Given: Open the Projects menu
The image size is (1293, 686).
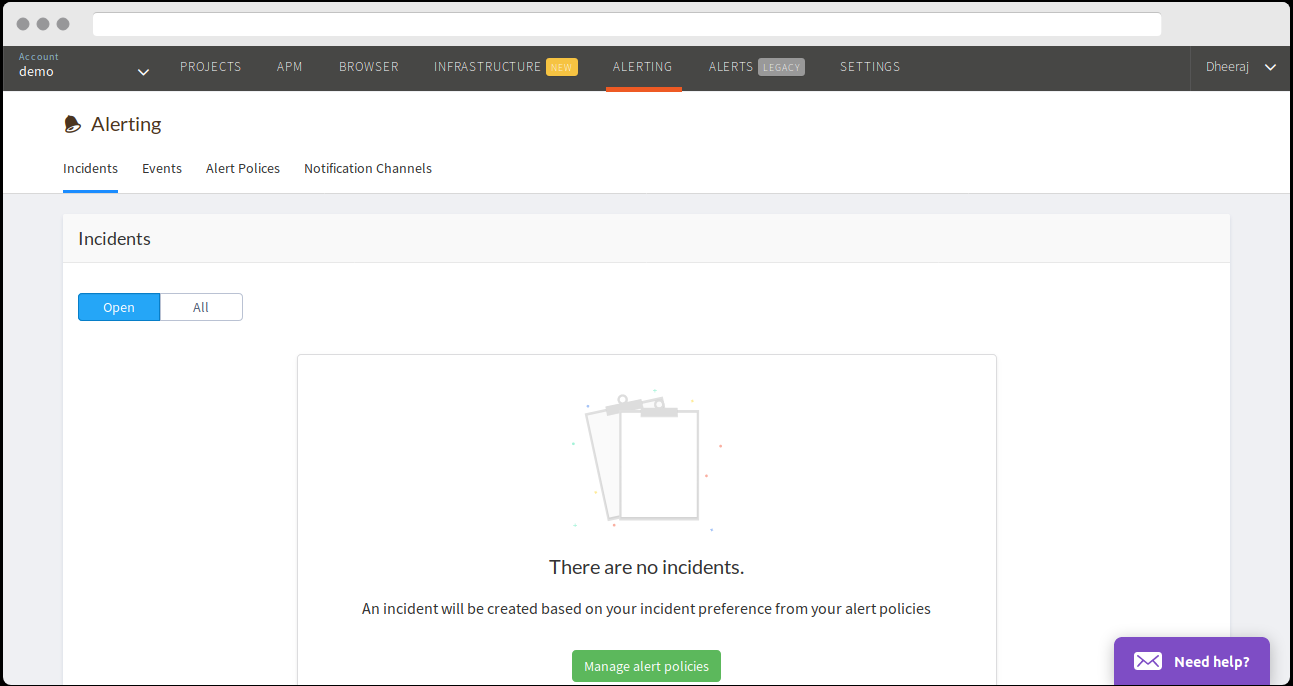Looking at the screenshot, I should pos(211,67).
